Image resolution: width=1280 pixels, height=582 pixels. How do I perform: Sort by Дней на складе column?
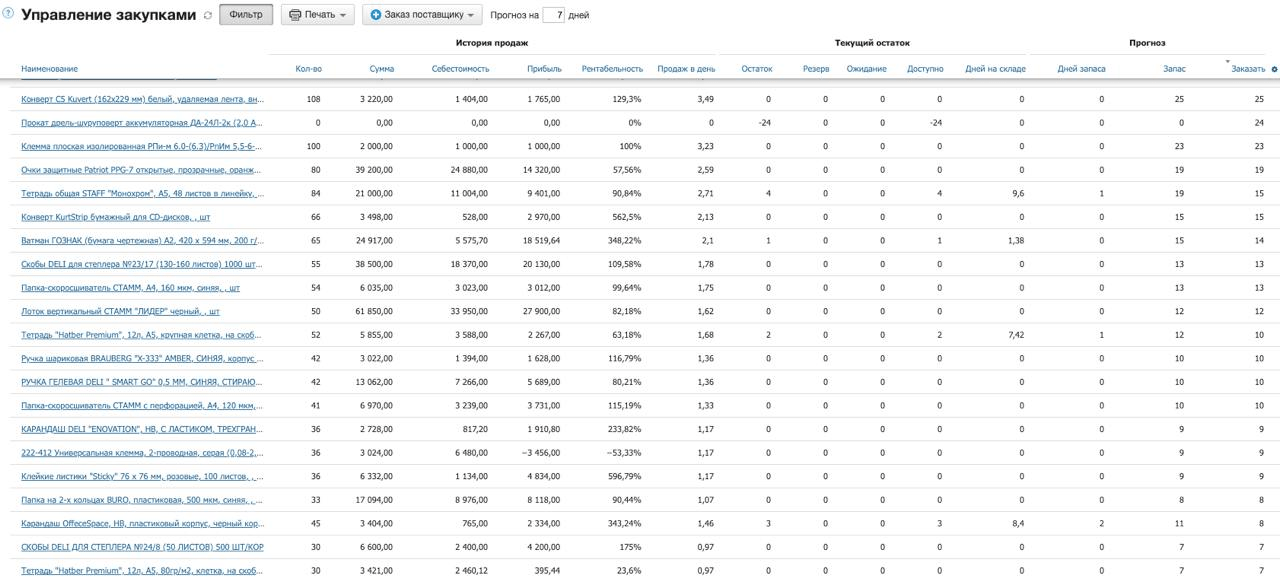(995, 69)
